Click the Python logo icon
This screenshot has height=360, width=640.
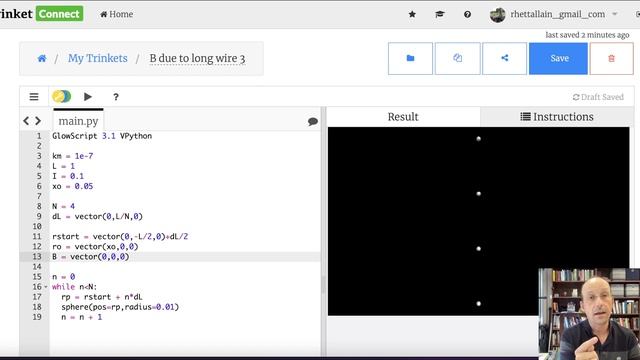pos(62,97)
